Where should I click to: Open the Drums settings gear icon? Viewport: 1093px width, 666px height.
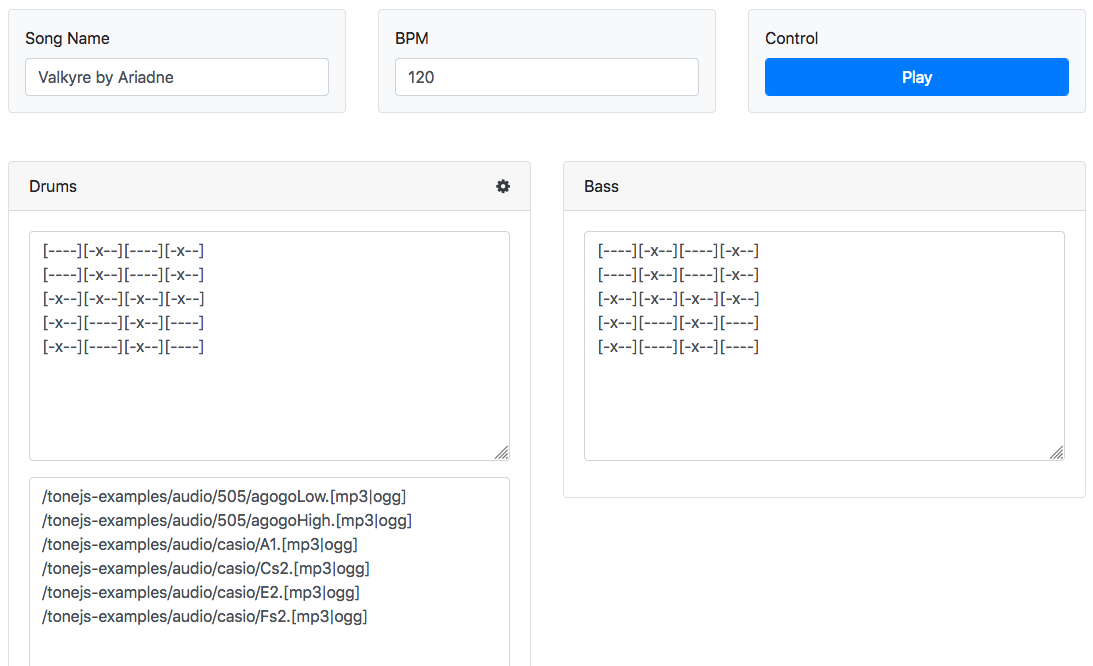point(503,186)
